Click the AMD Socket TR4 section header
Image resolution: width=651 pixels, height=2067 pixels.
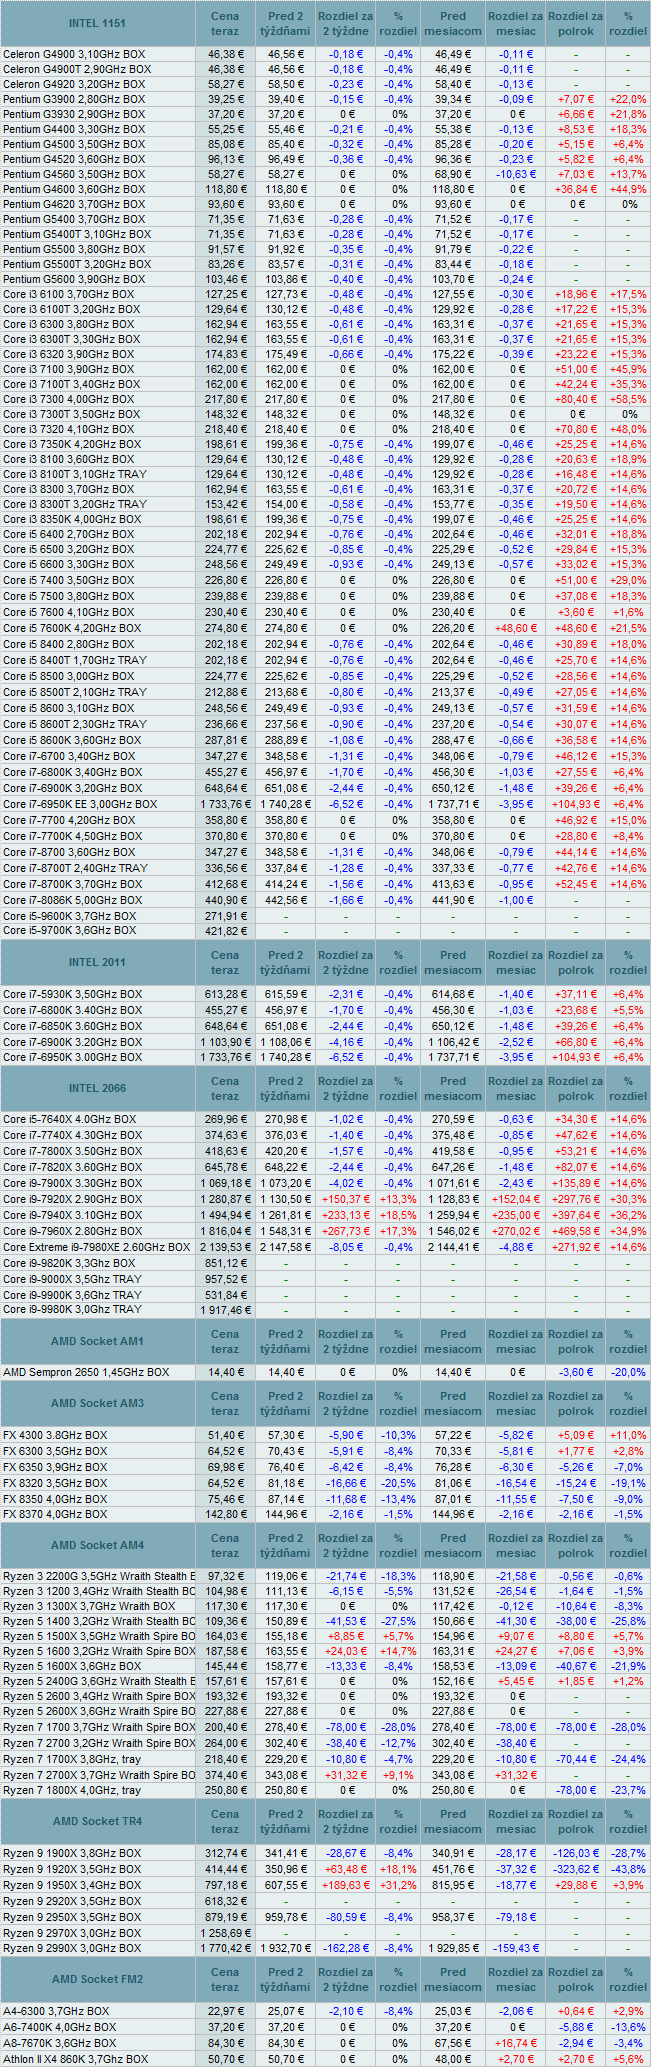[x=98, y=1821]
